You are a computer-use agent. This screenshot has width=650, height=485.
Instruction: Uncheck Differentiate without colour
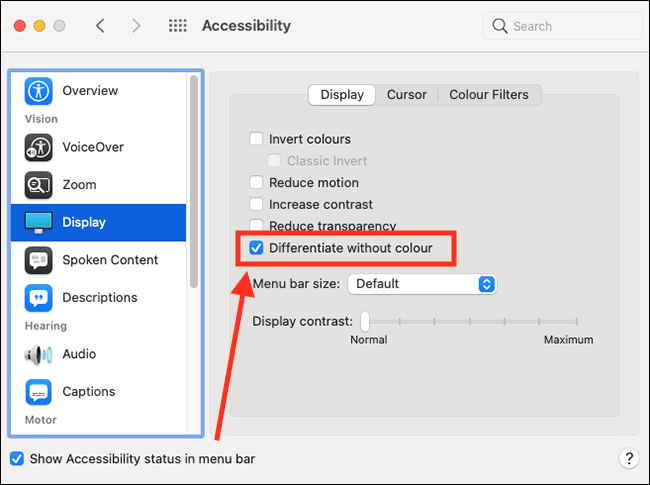[x=256, y=248]
